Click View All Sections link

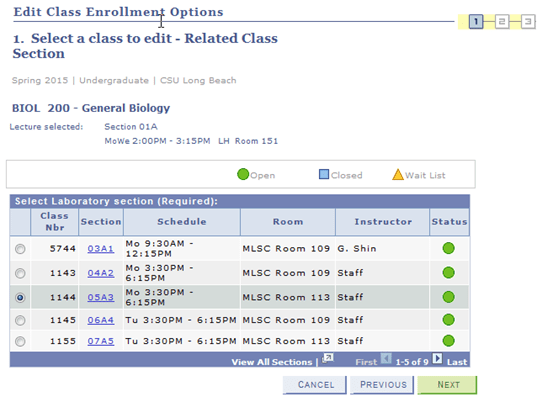272,362
